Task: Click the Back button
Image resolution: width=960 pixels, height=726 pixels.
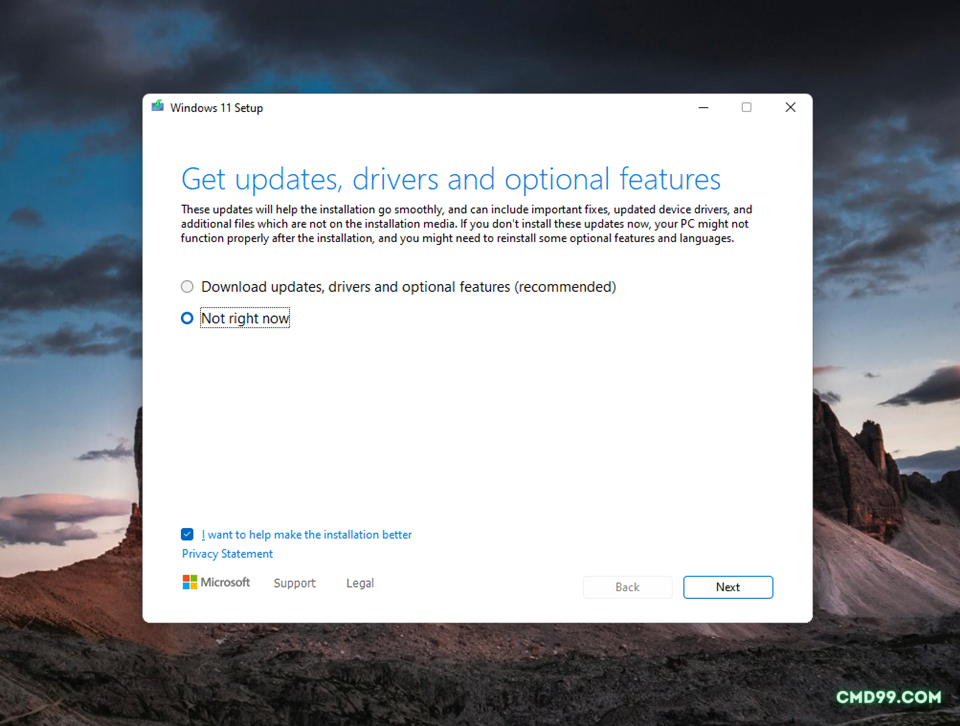Action: tap(628, 587)
